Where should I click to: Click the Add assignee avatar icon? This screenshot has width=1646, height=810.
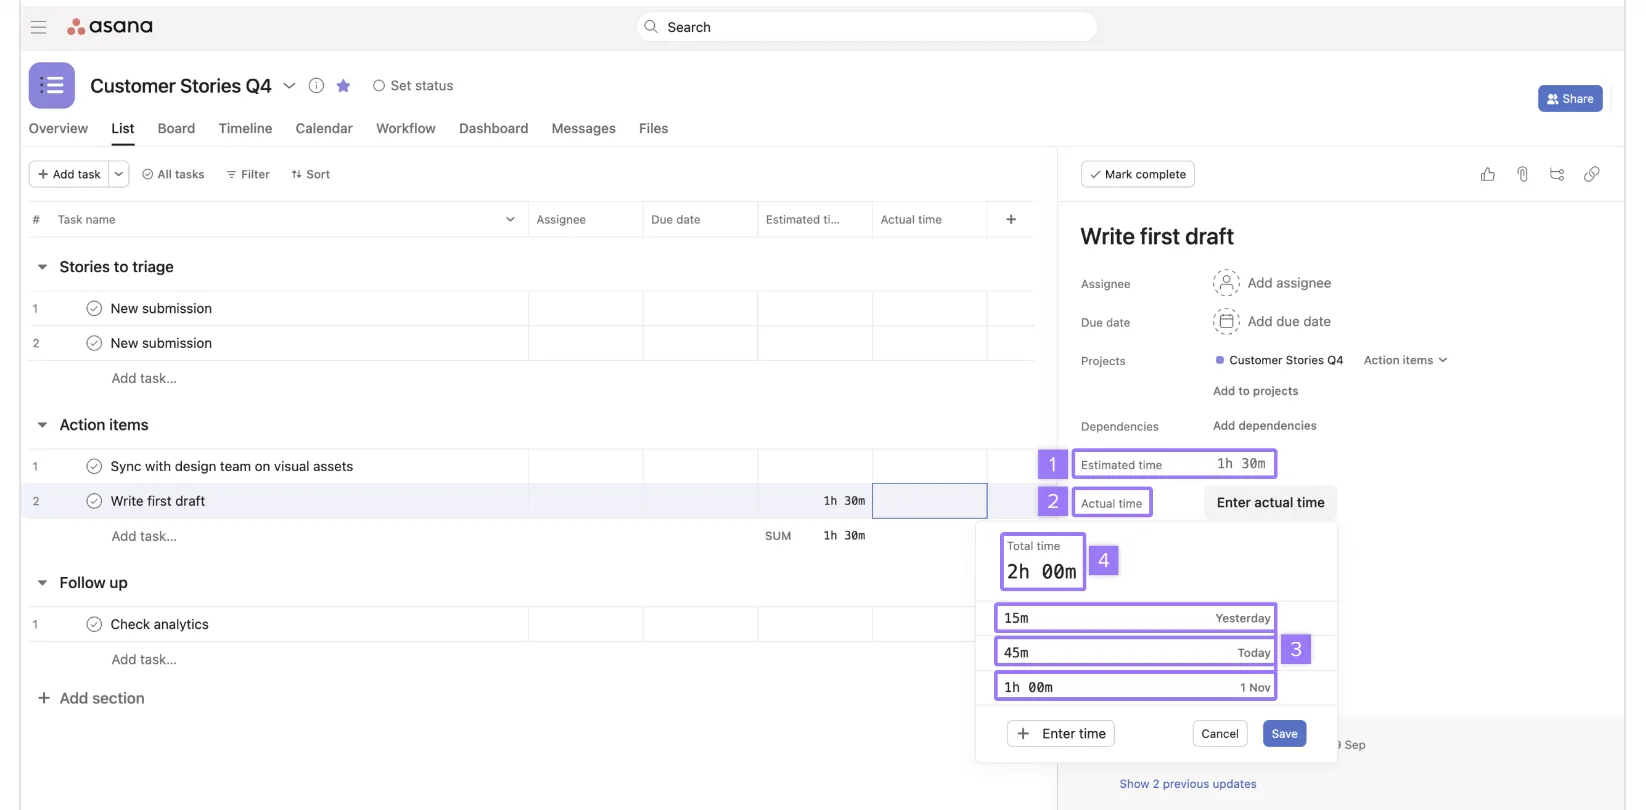(x=1226, y=283)
